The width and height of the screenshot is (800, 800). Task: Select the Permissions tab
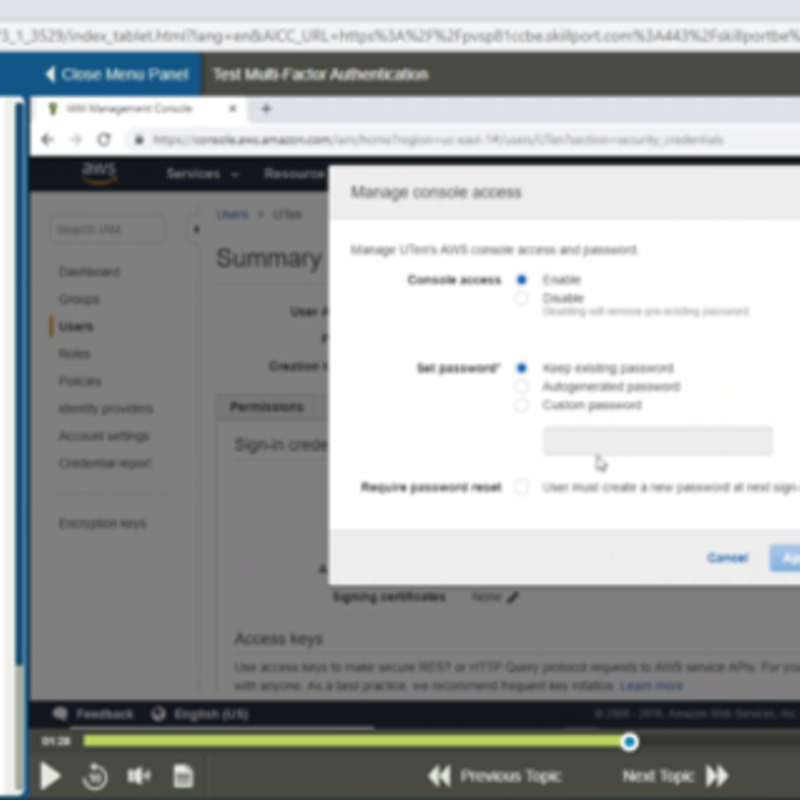[x=267, y=407]
